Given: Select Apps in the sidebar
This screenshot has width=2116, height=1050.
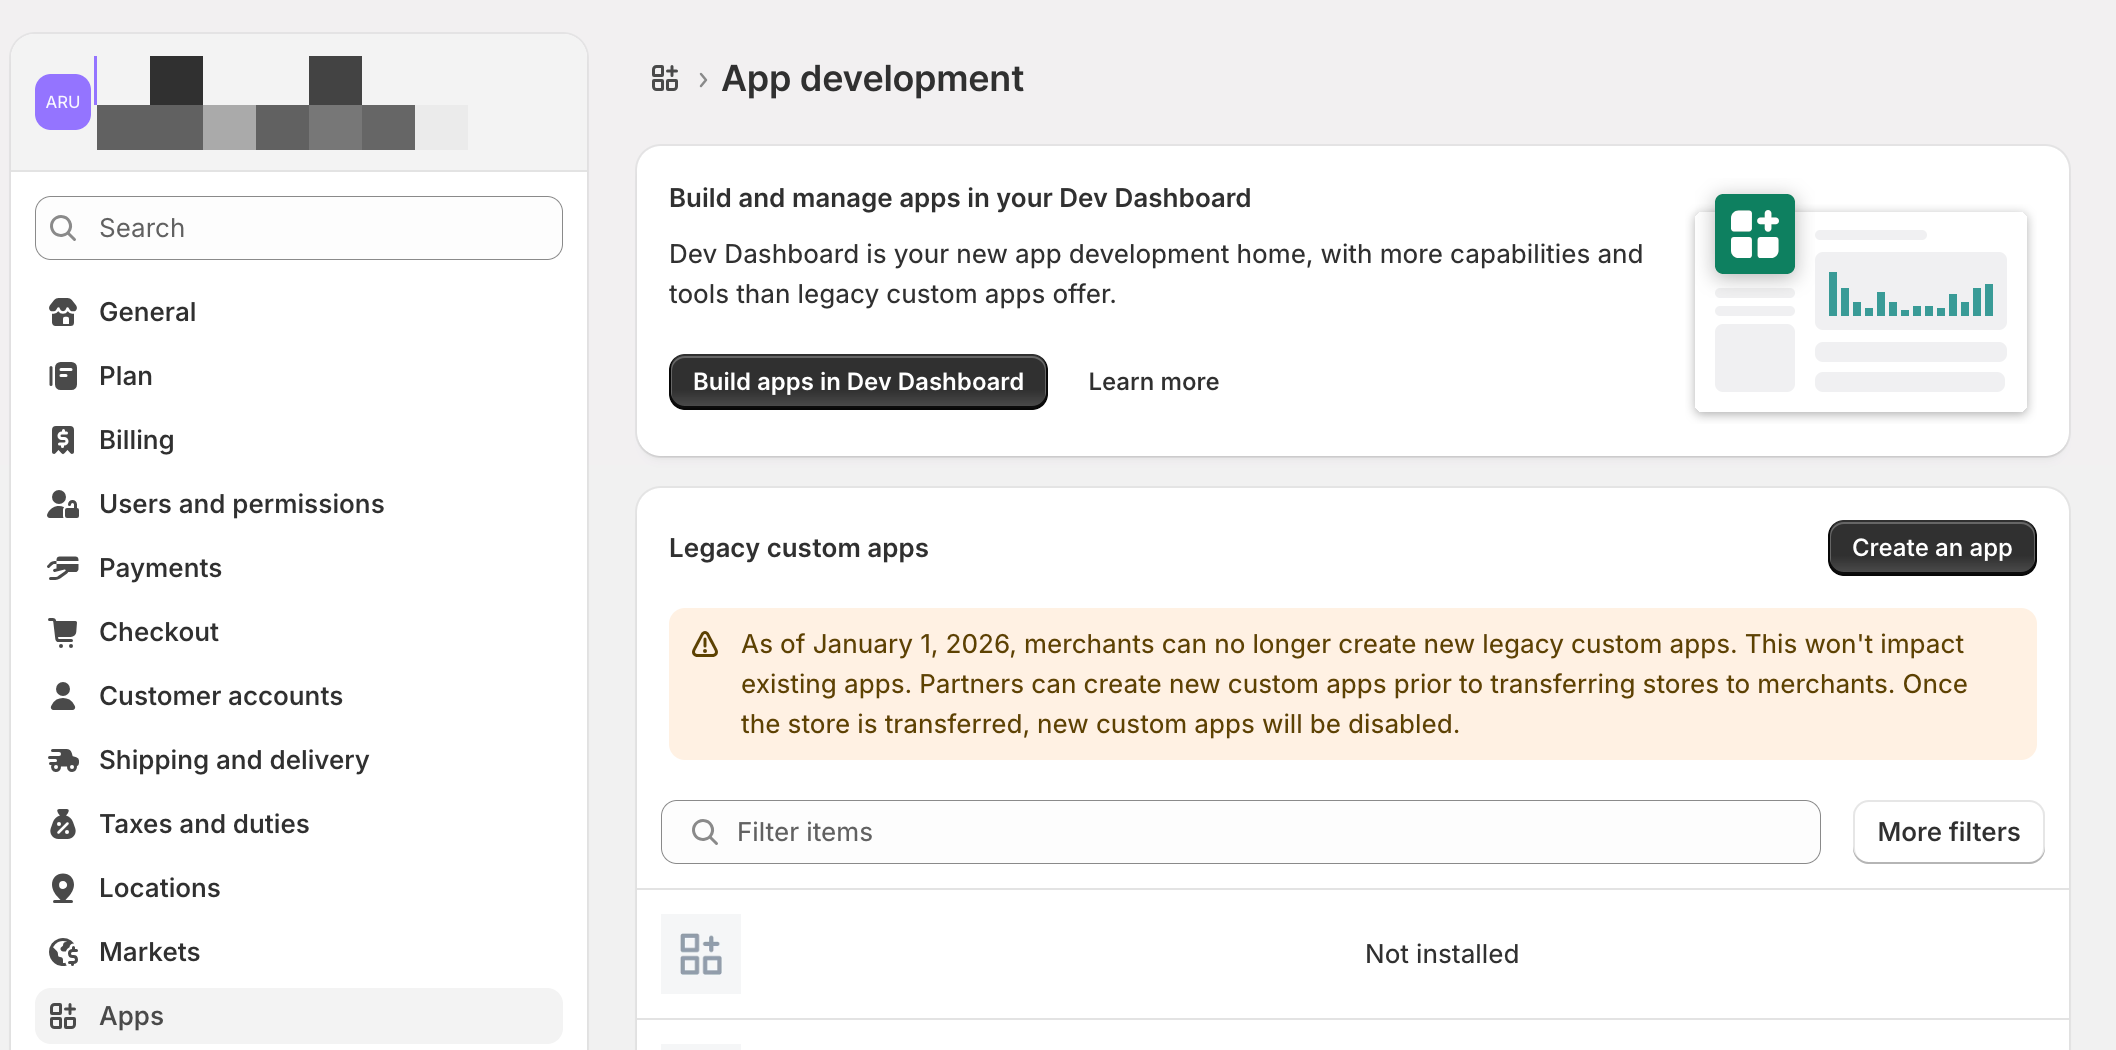Looking at the screenshot, I should pyautogui.click(x=299, y=1016).
